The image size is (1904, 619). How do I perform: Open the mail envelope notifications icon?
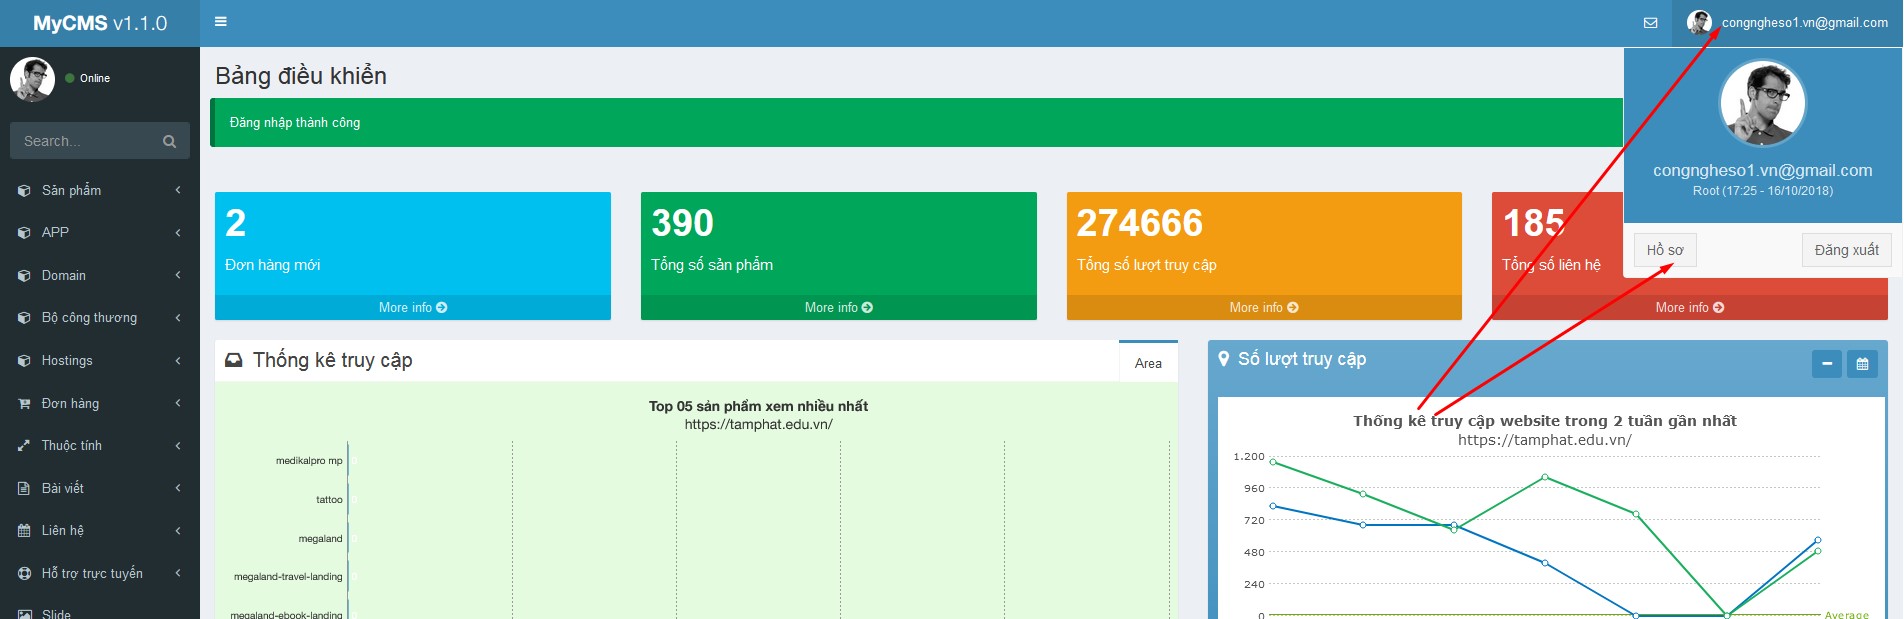[x=1650, y=23]
